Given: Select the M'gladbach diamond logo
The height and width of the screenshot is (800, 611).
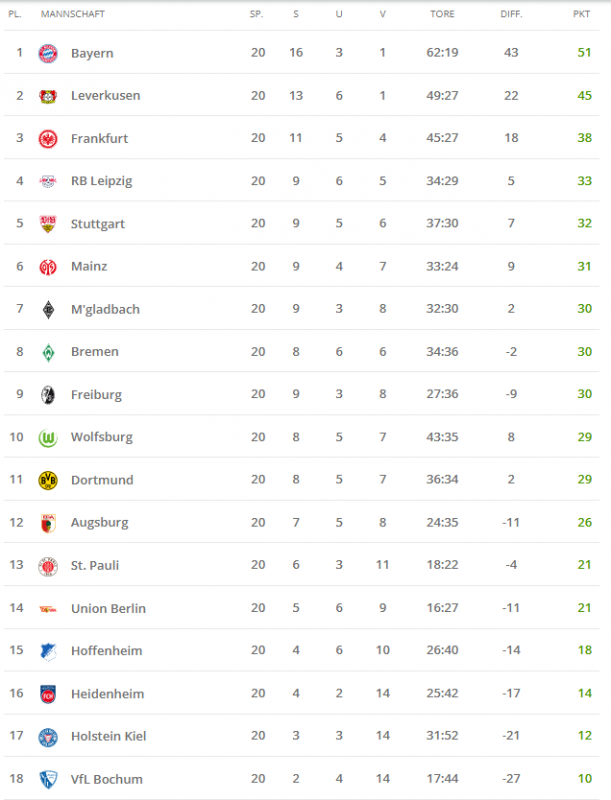Looking at the screenshot, I should pos(48,310).
